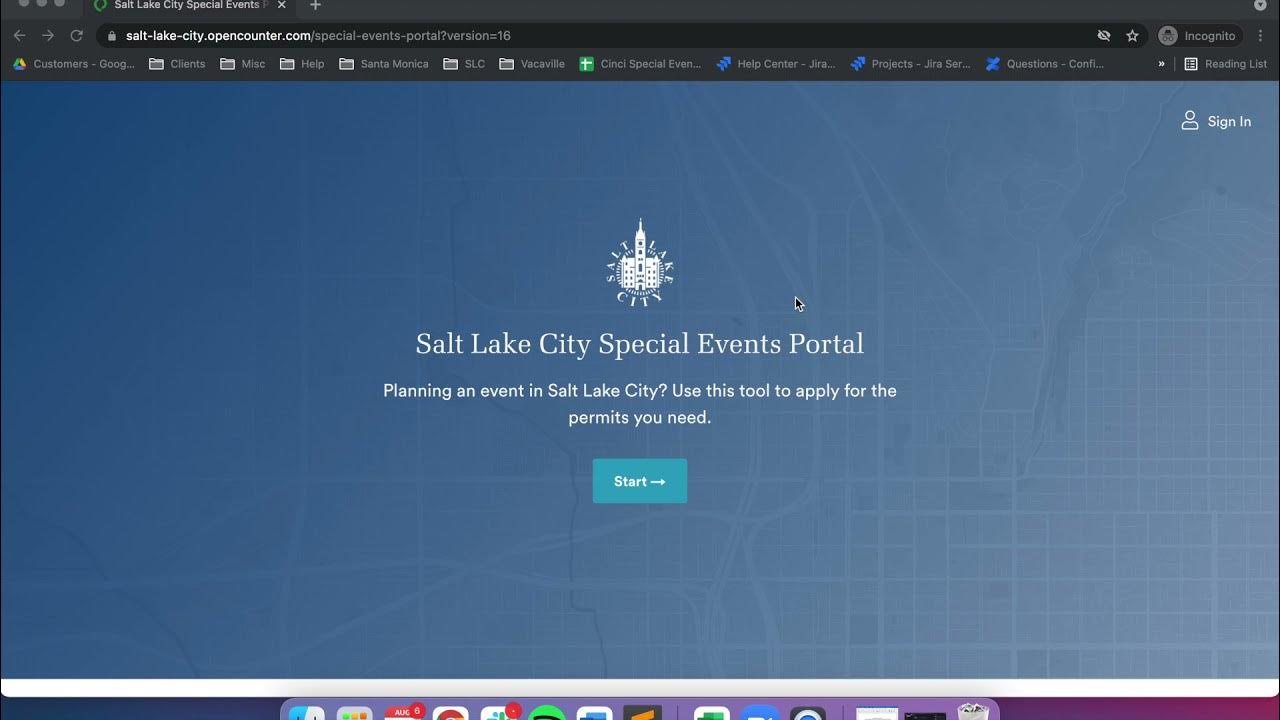Open the Clients bookmark folder

(x=177, y=64)
